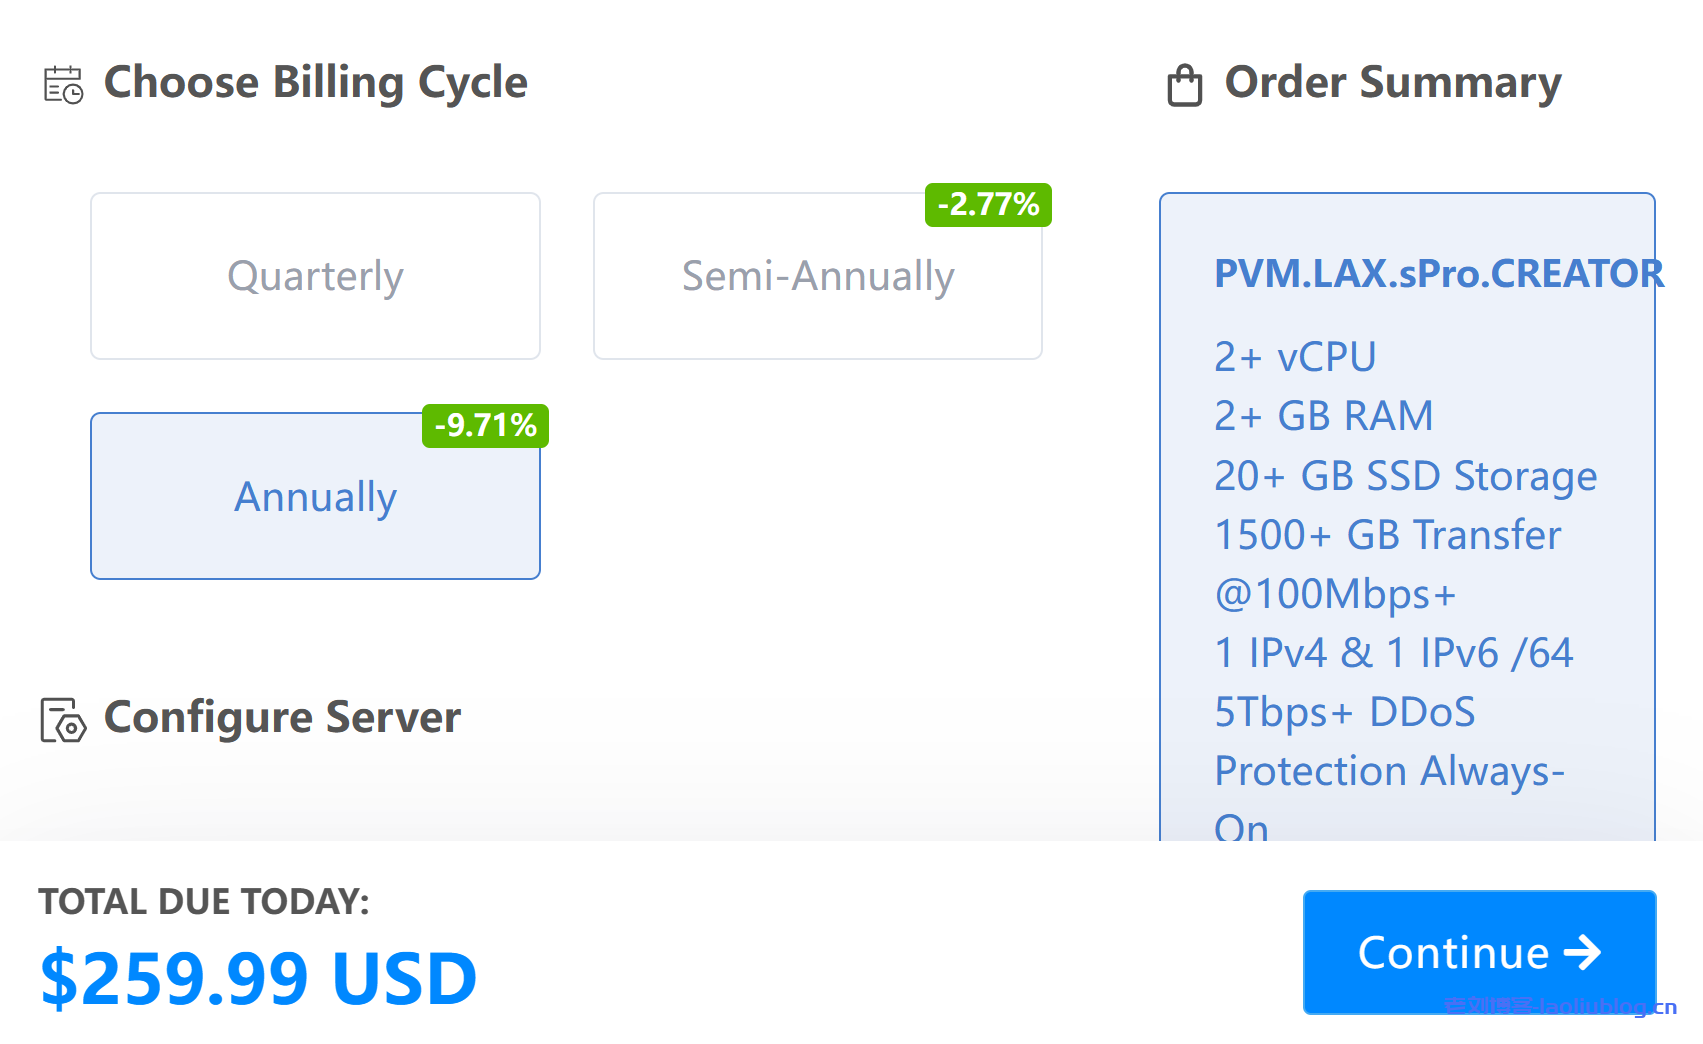Viewport: 1703px width, 1044px height.
Task: Click the TOTAL DUE TODAY label
Action: coord(203,901)
